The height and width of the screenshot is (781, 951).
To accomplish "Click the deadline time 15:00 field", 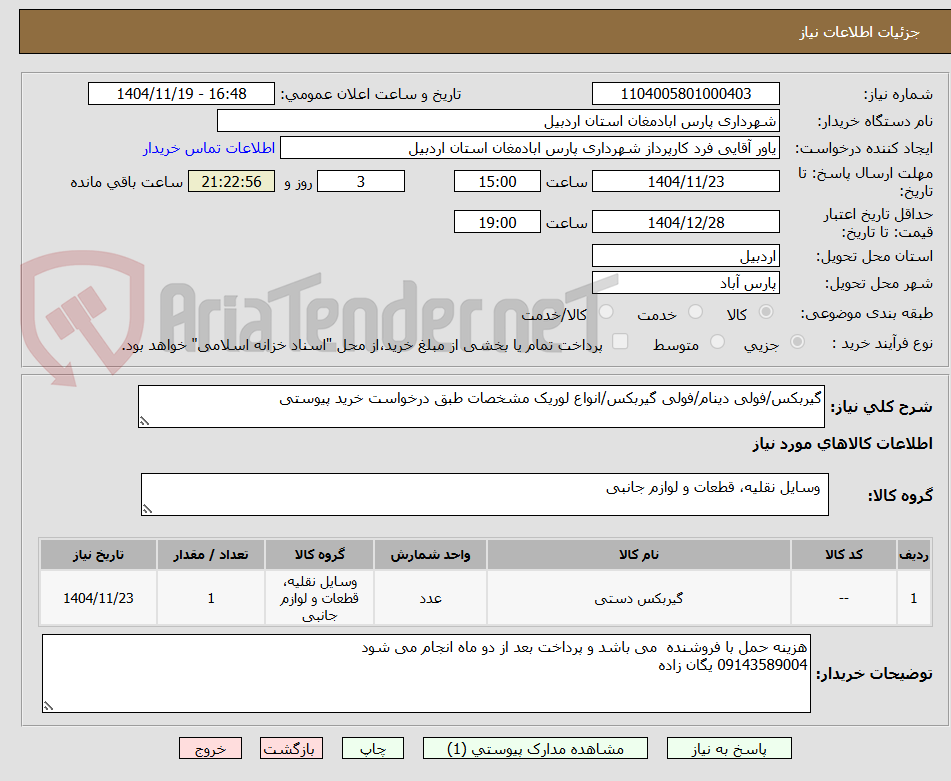I will point(497,181).
